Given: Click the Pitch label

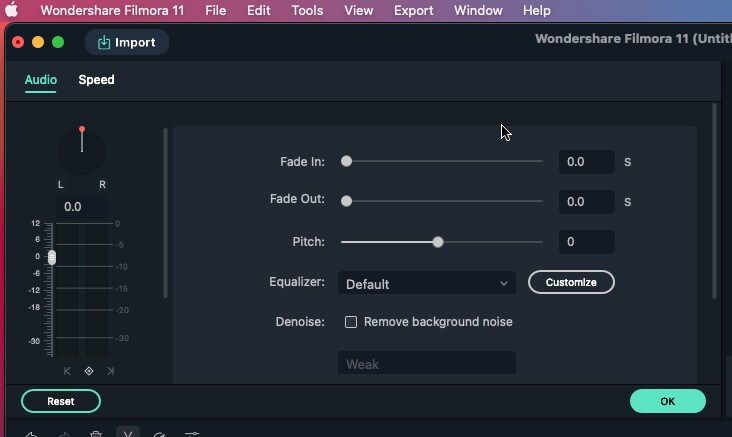Looking at the screenshot, I should click(309, 242).
